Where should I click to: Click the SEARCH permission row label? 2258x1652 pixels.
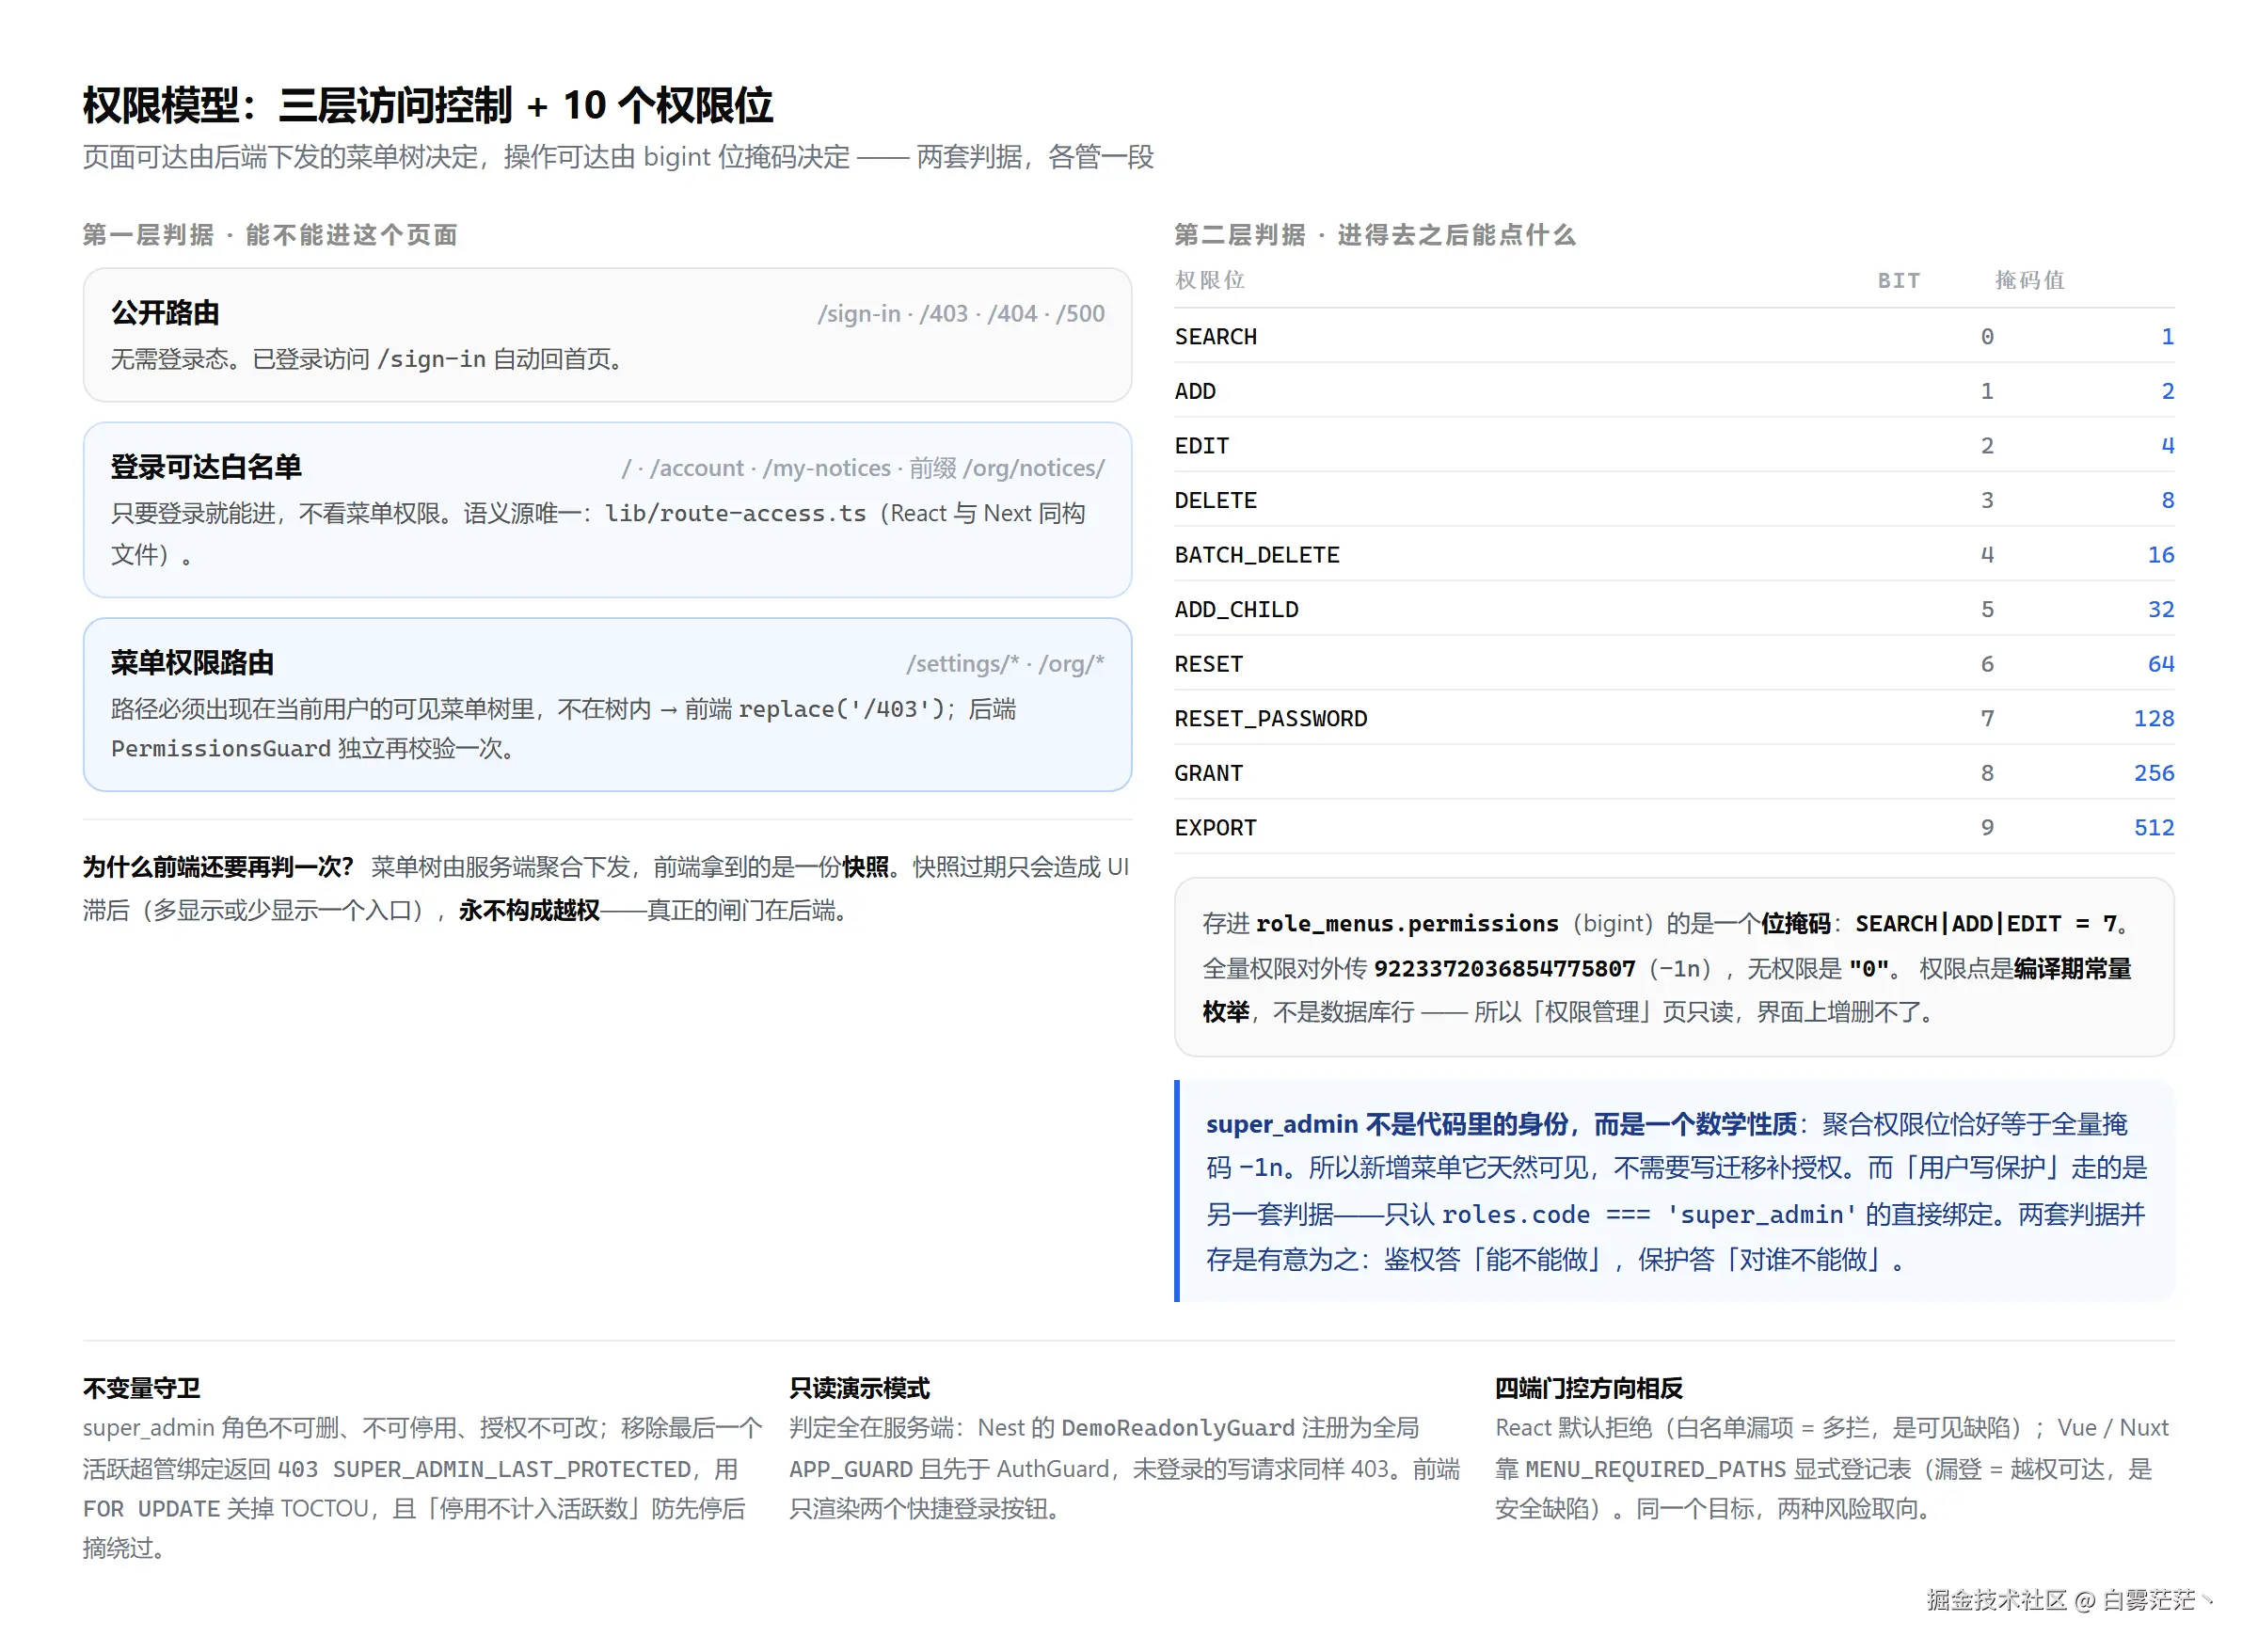tap(1216, 337)
